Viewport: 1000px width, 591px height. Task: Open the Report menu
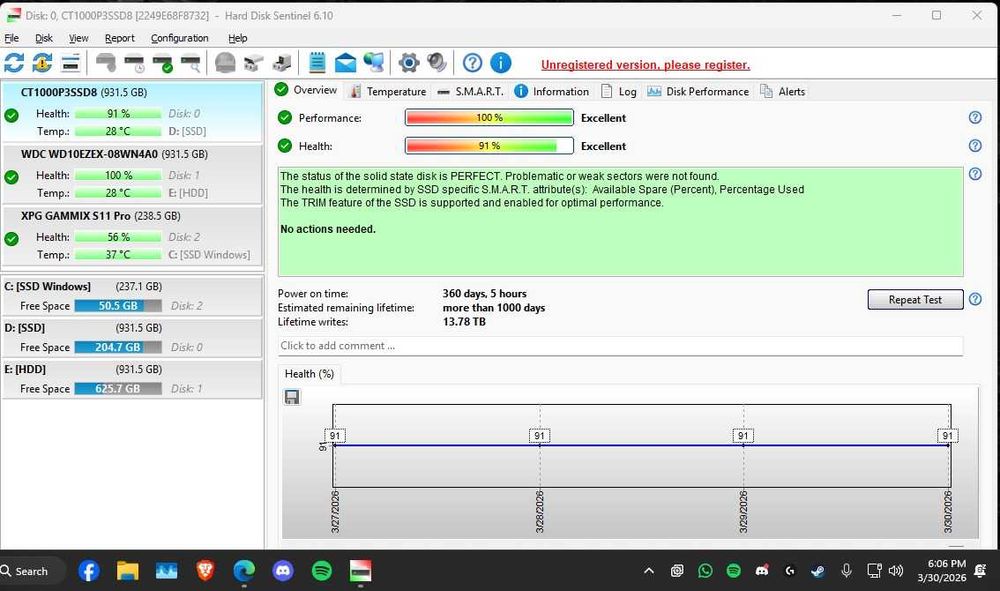pos(119,38)
